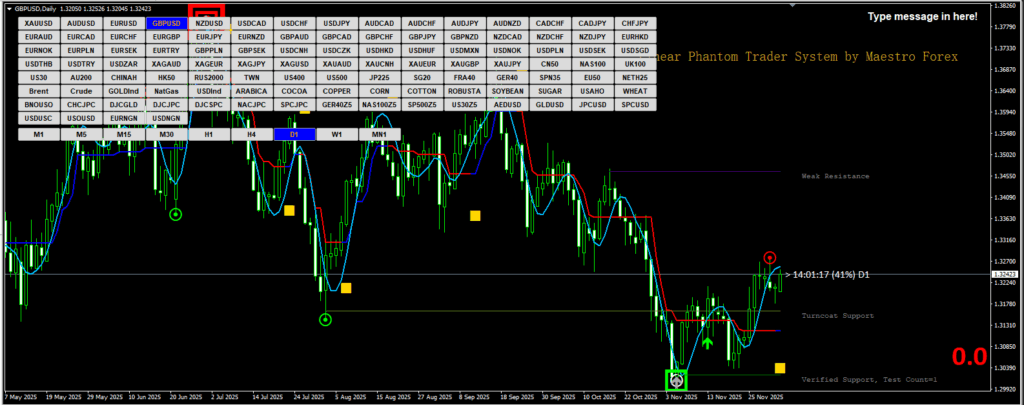Switch chart to USDJPY symbol
The width and height of the screenshot is (1024, 405).
tap(337, 23)
